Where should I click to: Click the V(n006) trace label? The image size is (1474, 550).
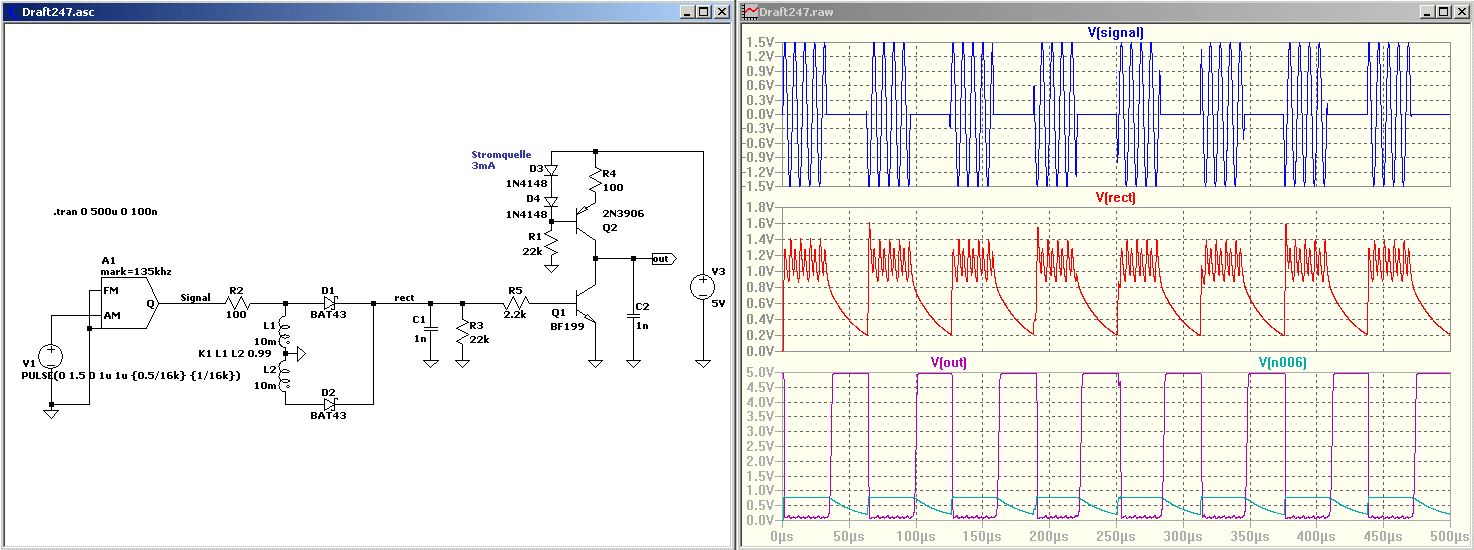[x=1282, y=362]
